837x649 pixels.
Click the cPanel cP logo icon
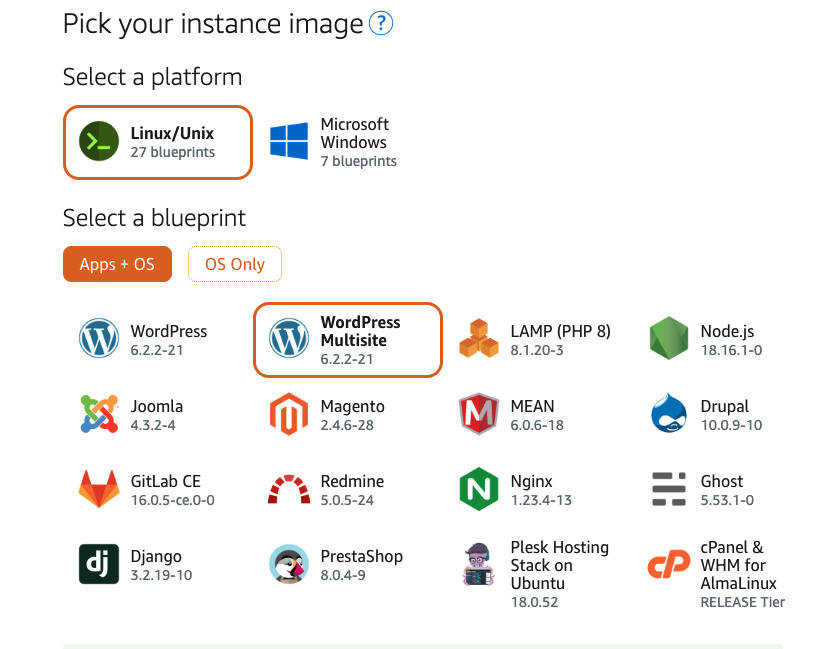click(x=669, y=564)
